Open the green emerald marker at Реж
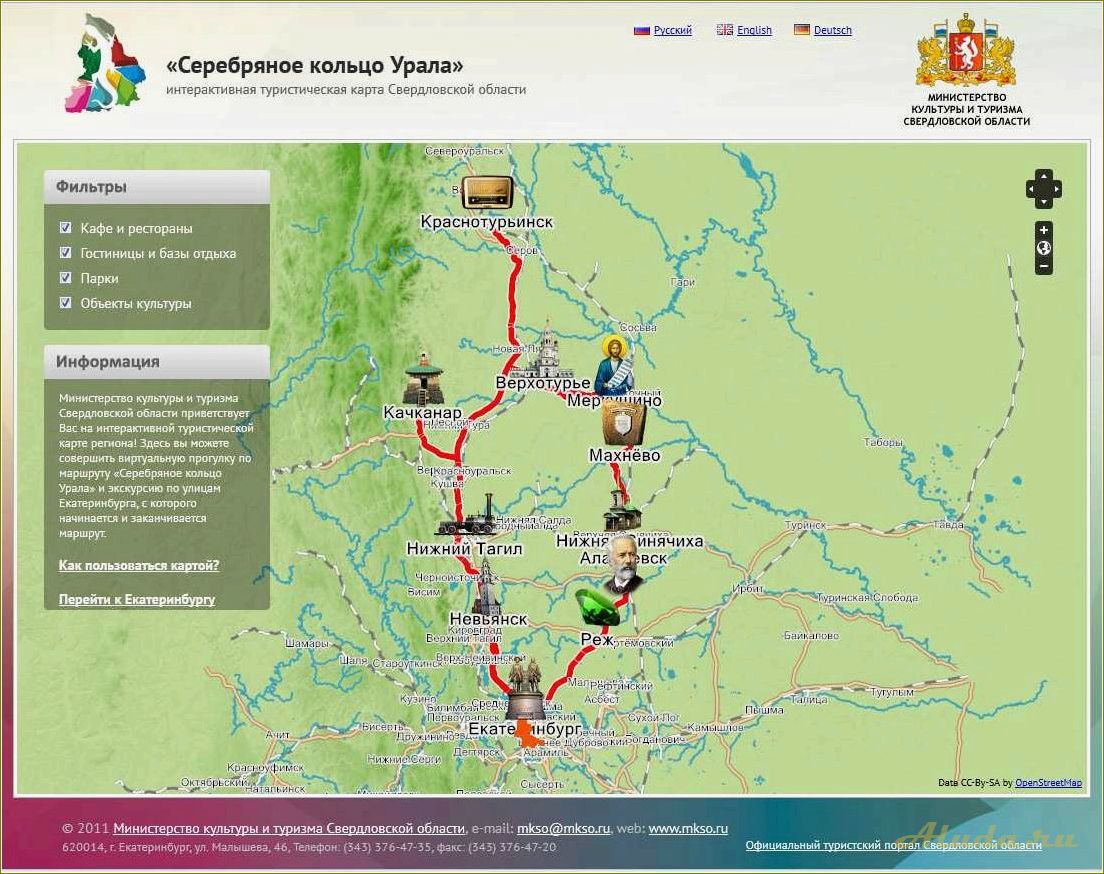This screenshot has height=874, width=1104. 597,607
